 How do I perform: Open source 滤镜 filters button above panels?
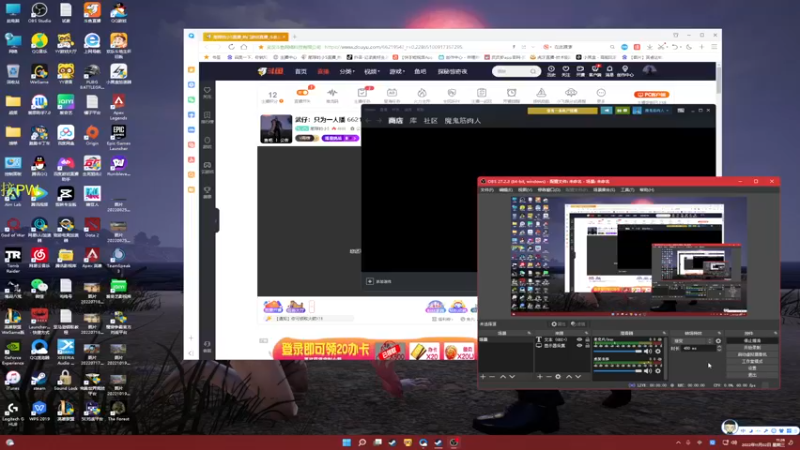pyautogui.click(x=578, y=324)
